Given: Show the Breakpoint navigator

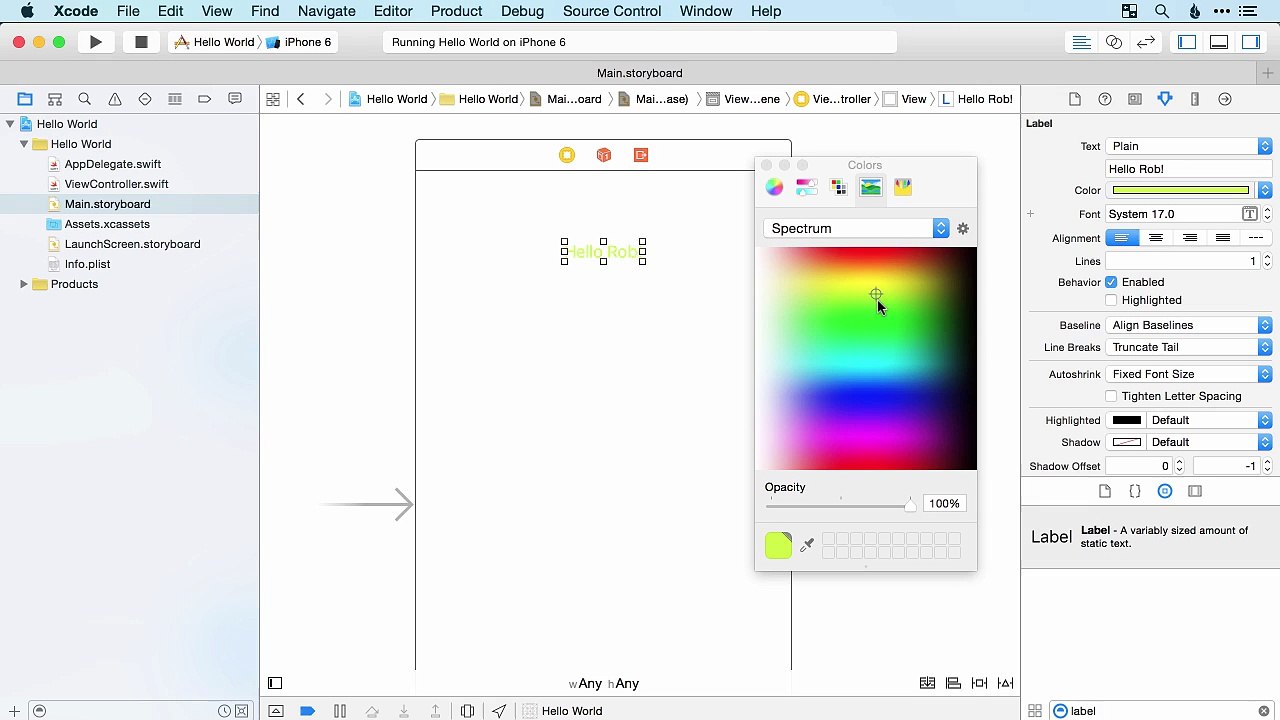Looking at the screenshot, I should click(205, 99).
